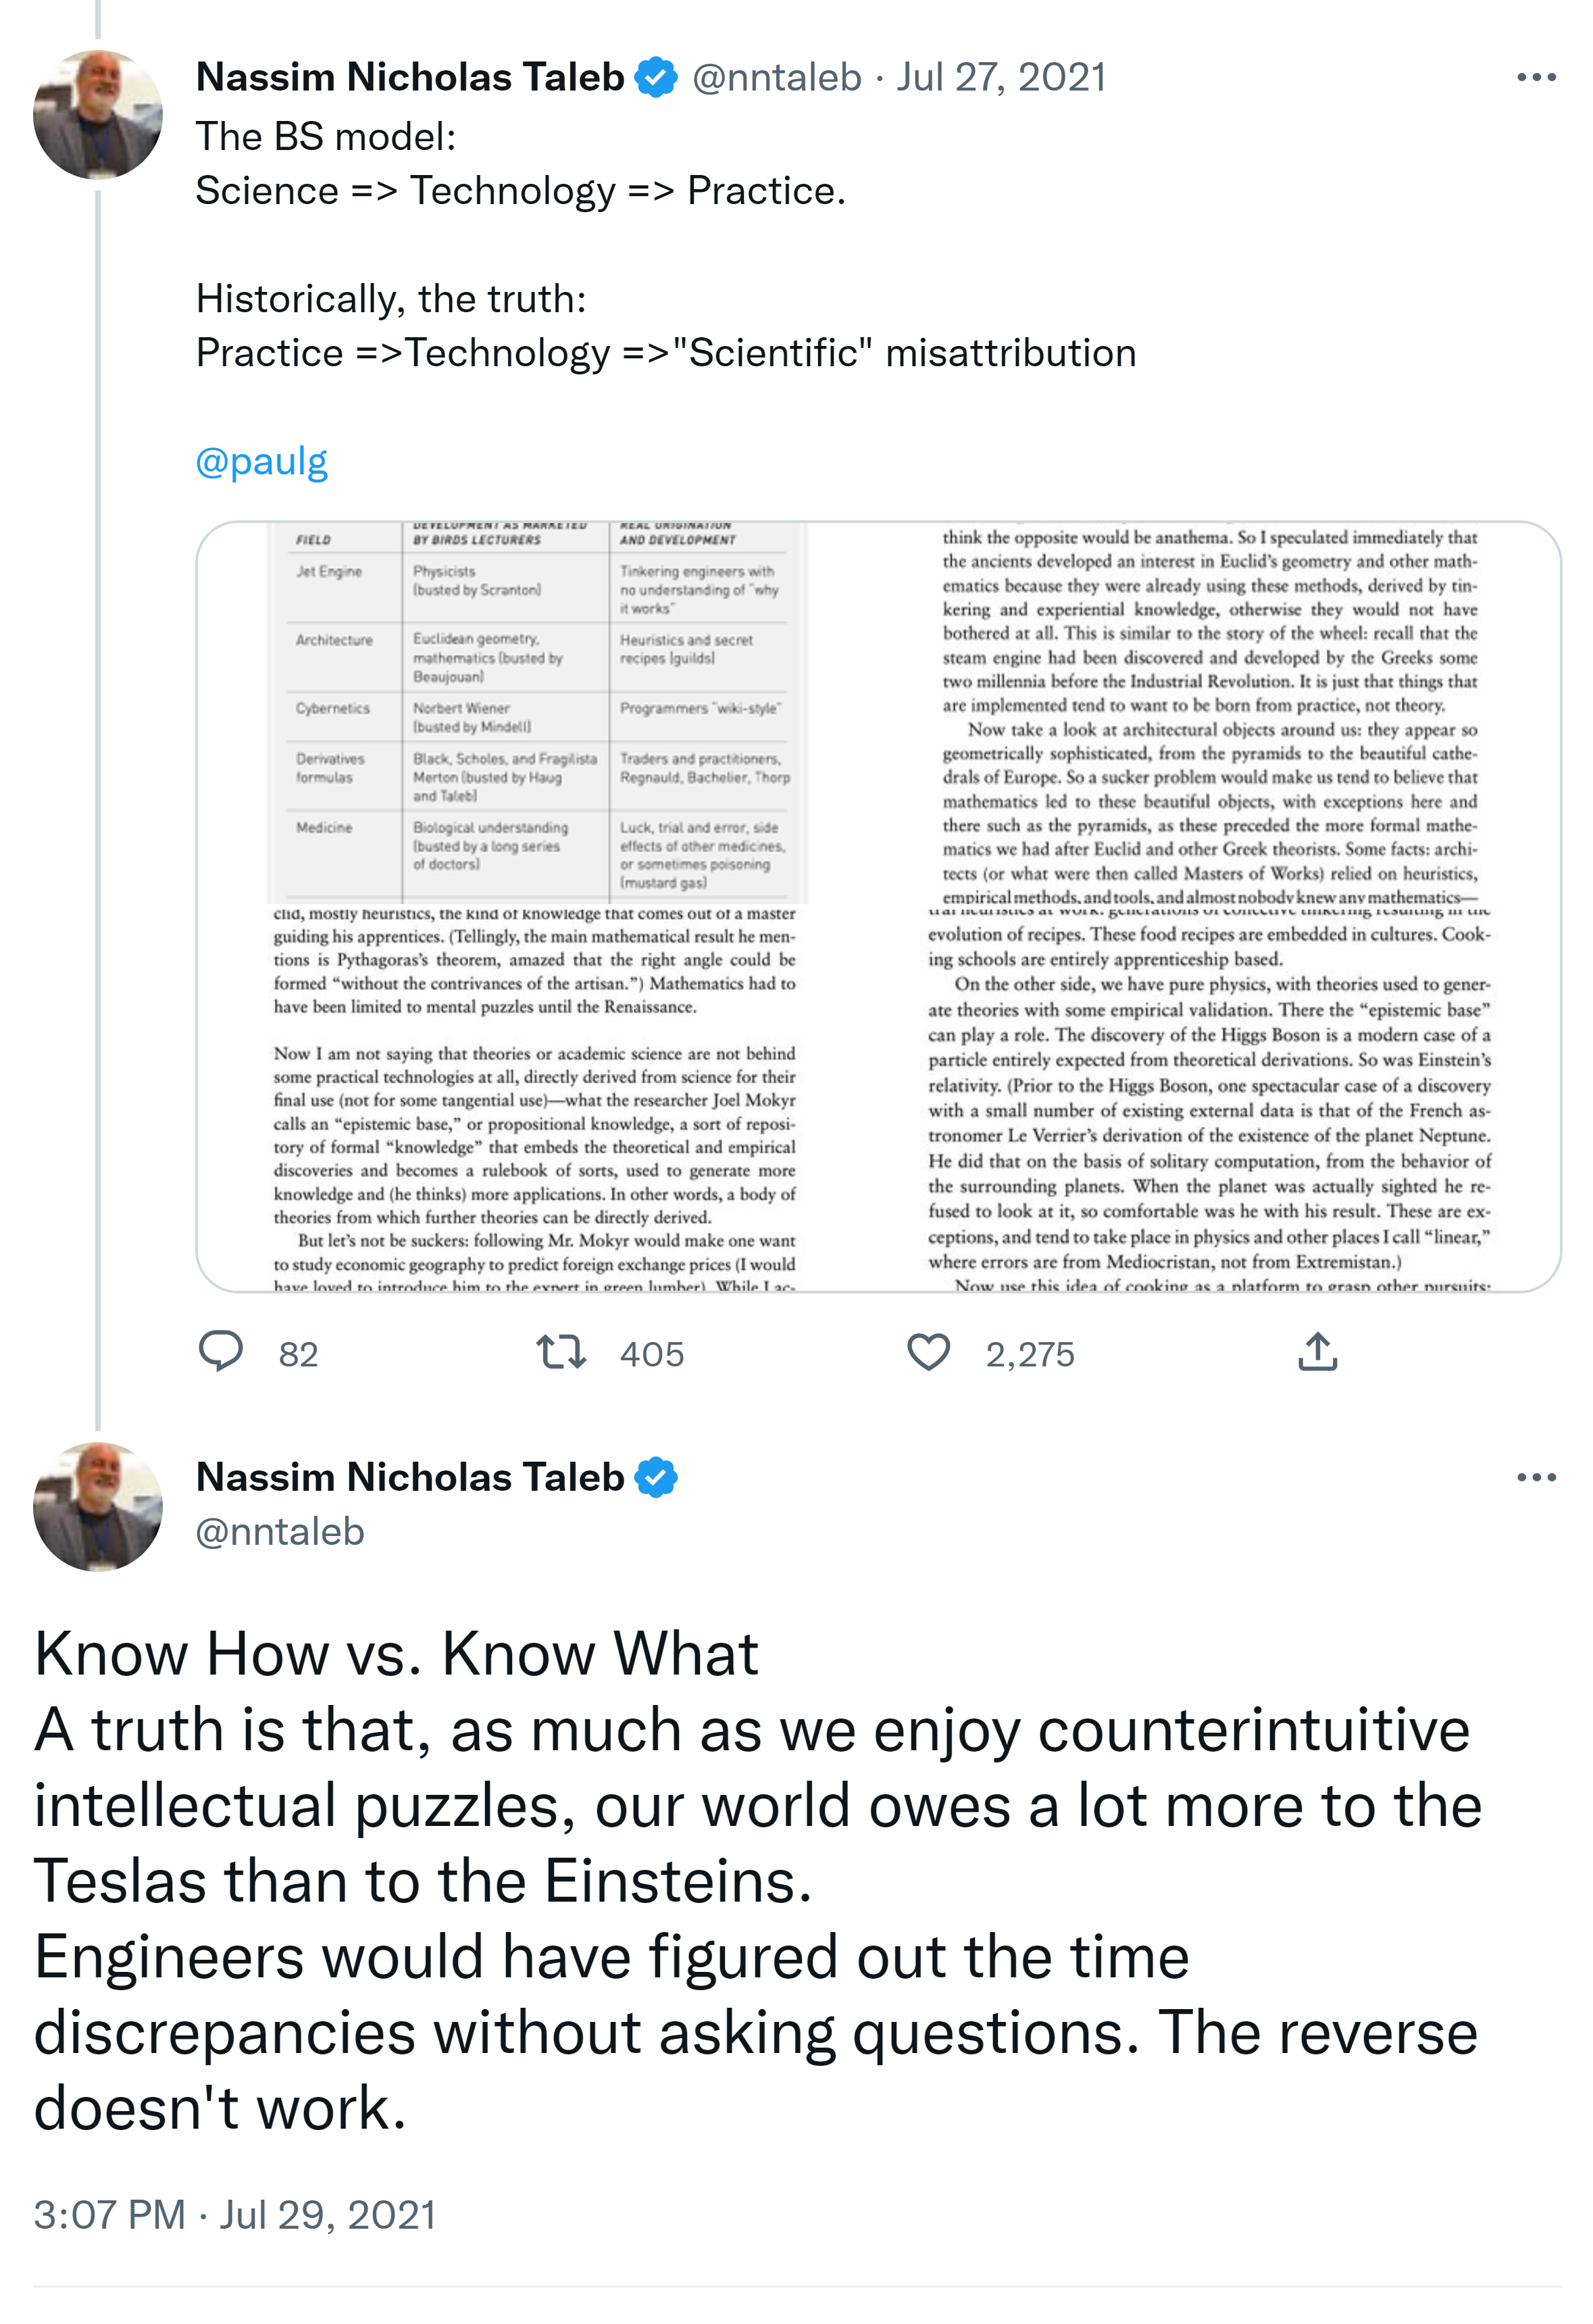Open Taleb's avatar on the first tweet

click(x=98, y=115)
